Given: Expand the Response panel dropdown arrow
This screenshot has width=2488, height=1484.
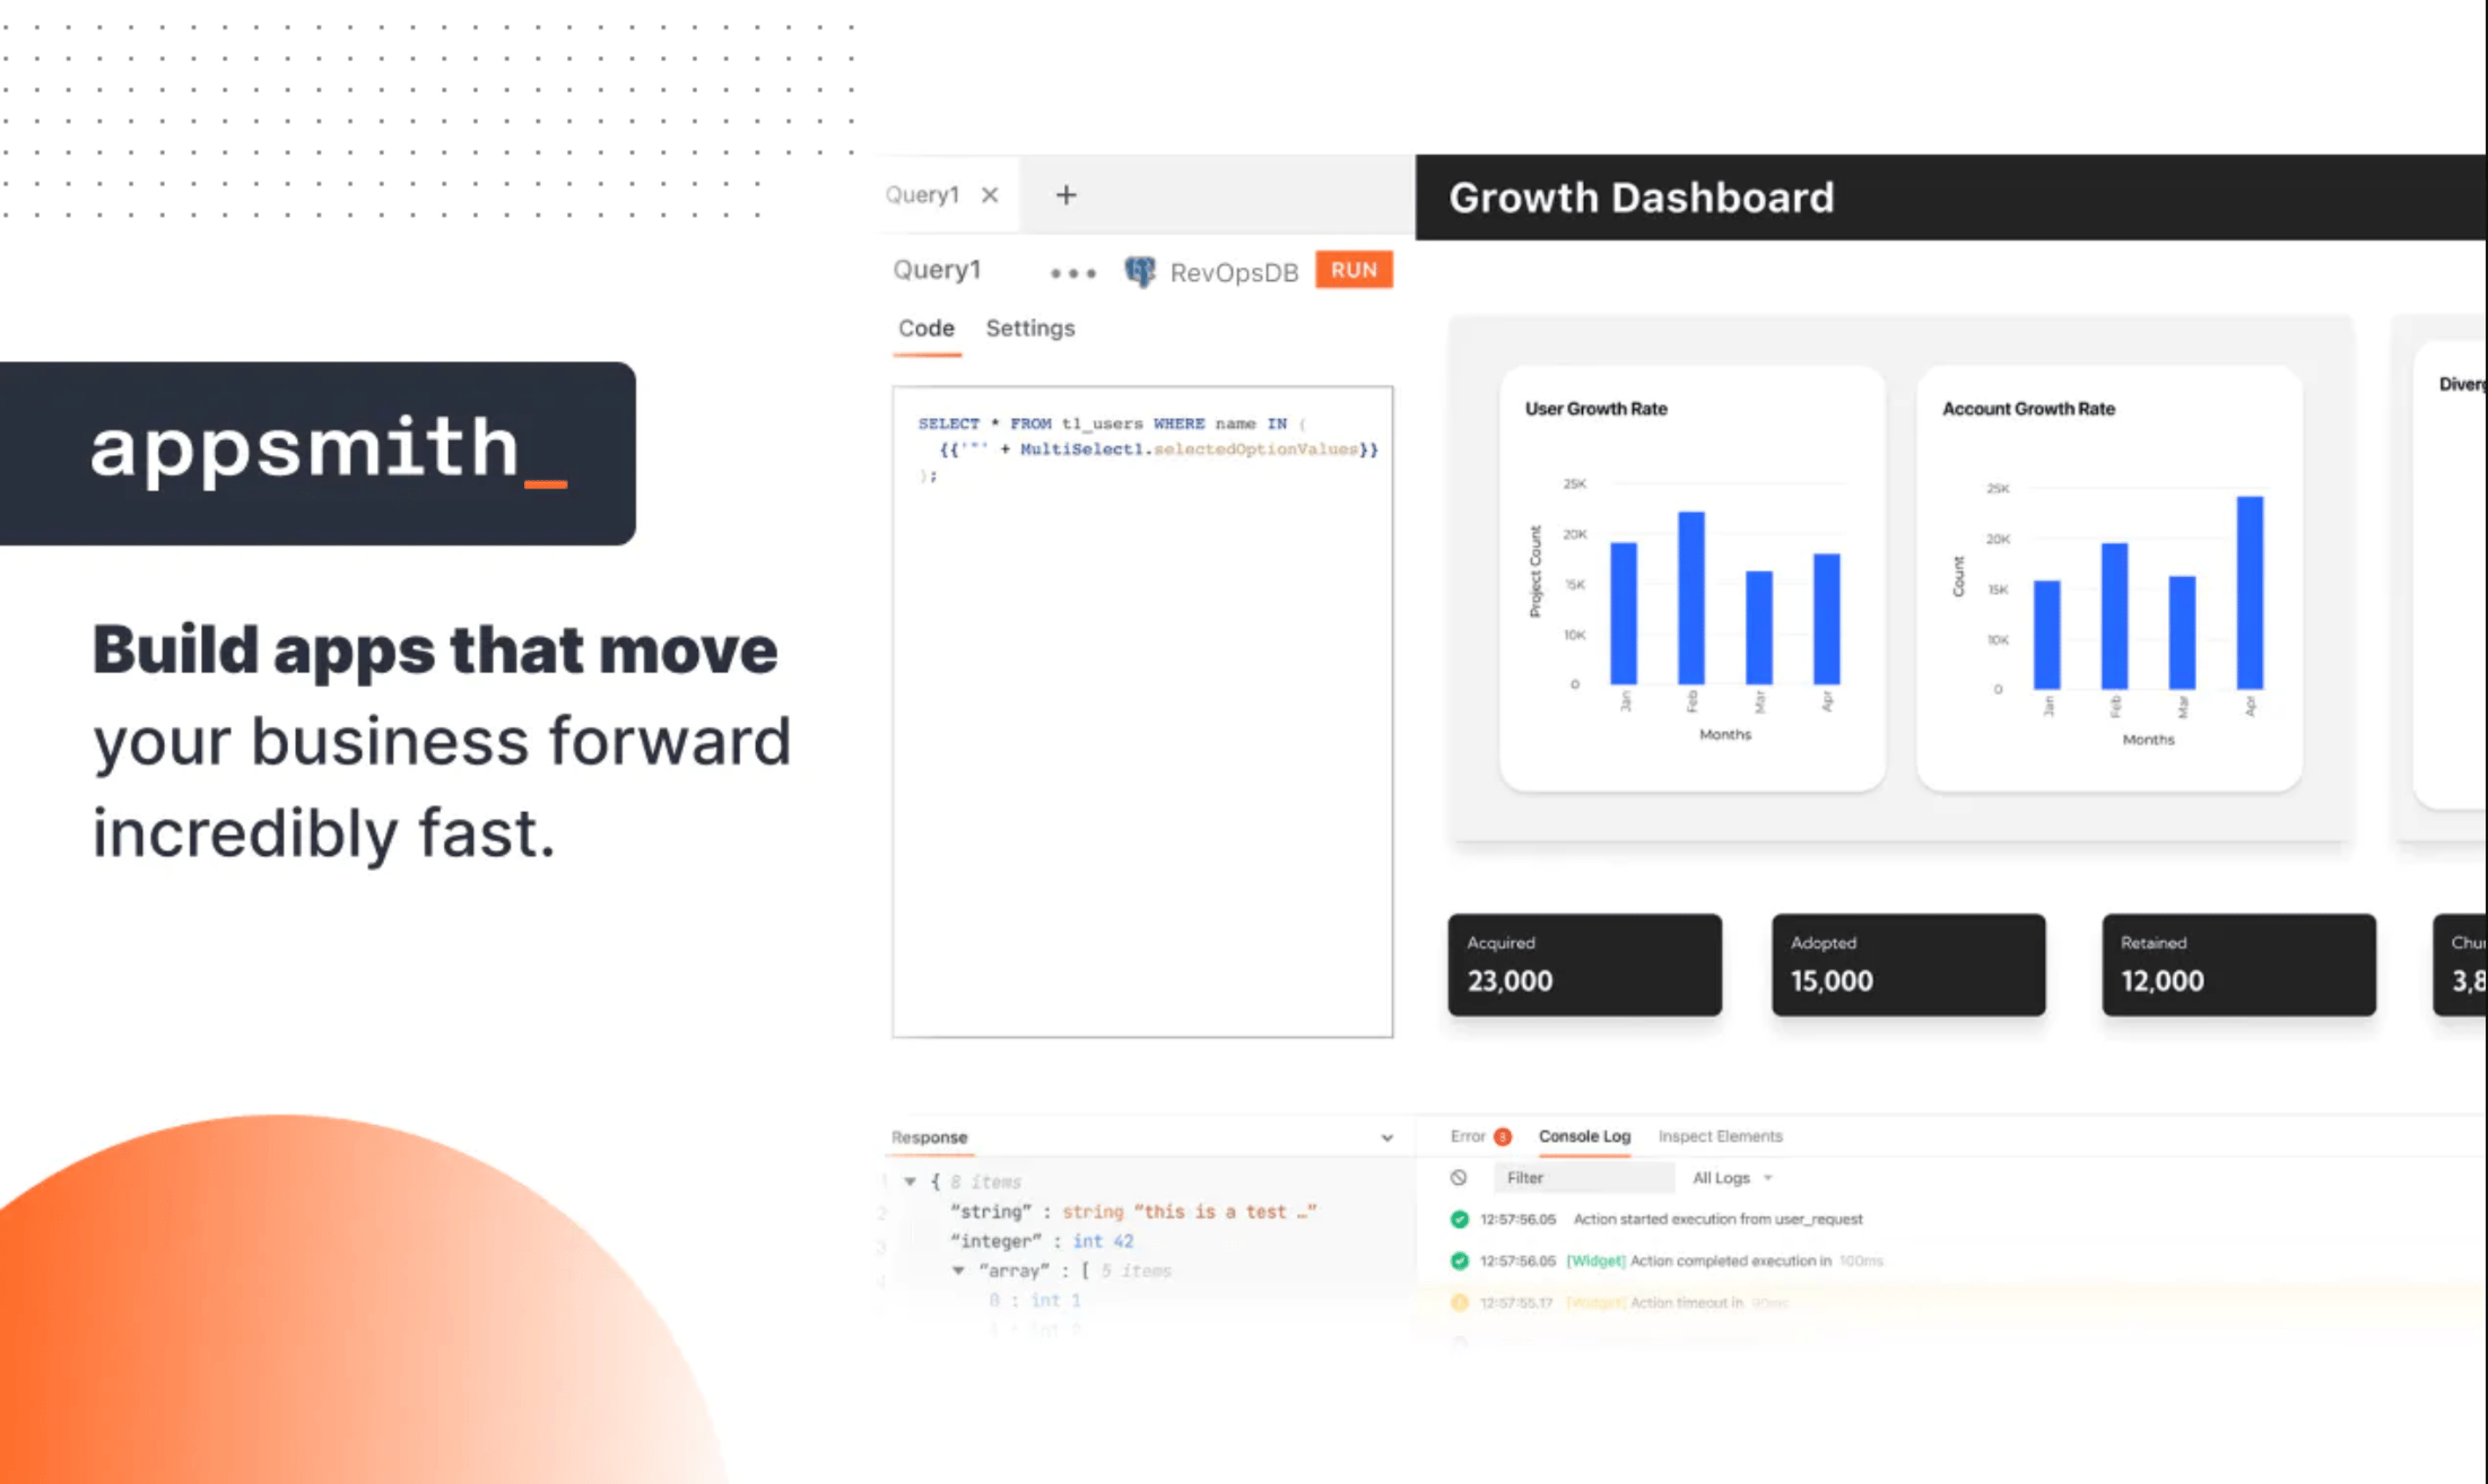Looking at the screenshot, I should [1389, 1137].
